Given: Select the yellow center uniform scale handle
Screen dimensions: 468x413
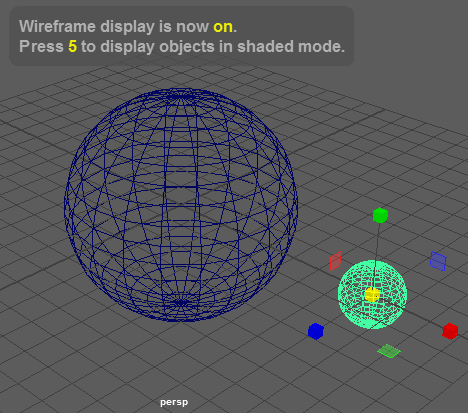Looking at the screenshot, I should [x=372, y=295].
